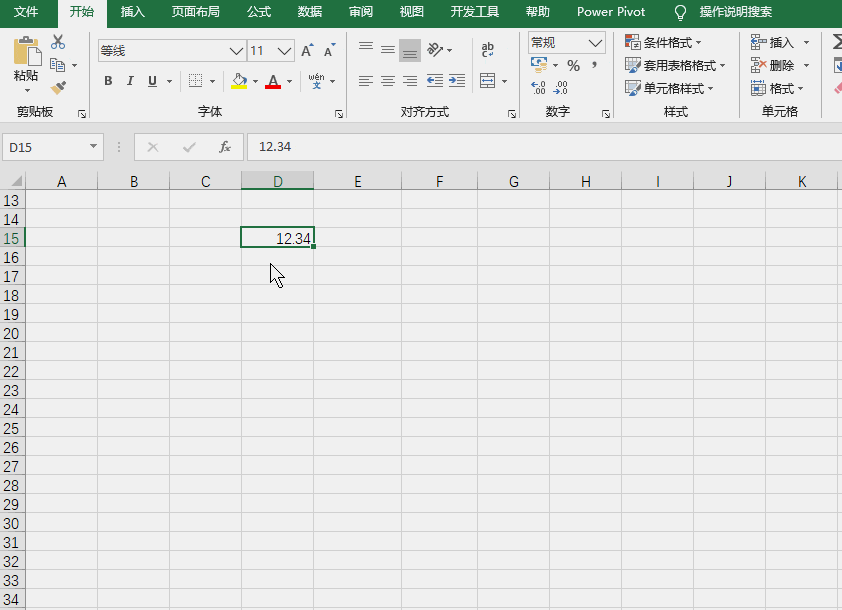
Task: Toggle Italic formatting
Action: pos(130,81)
